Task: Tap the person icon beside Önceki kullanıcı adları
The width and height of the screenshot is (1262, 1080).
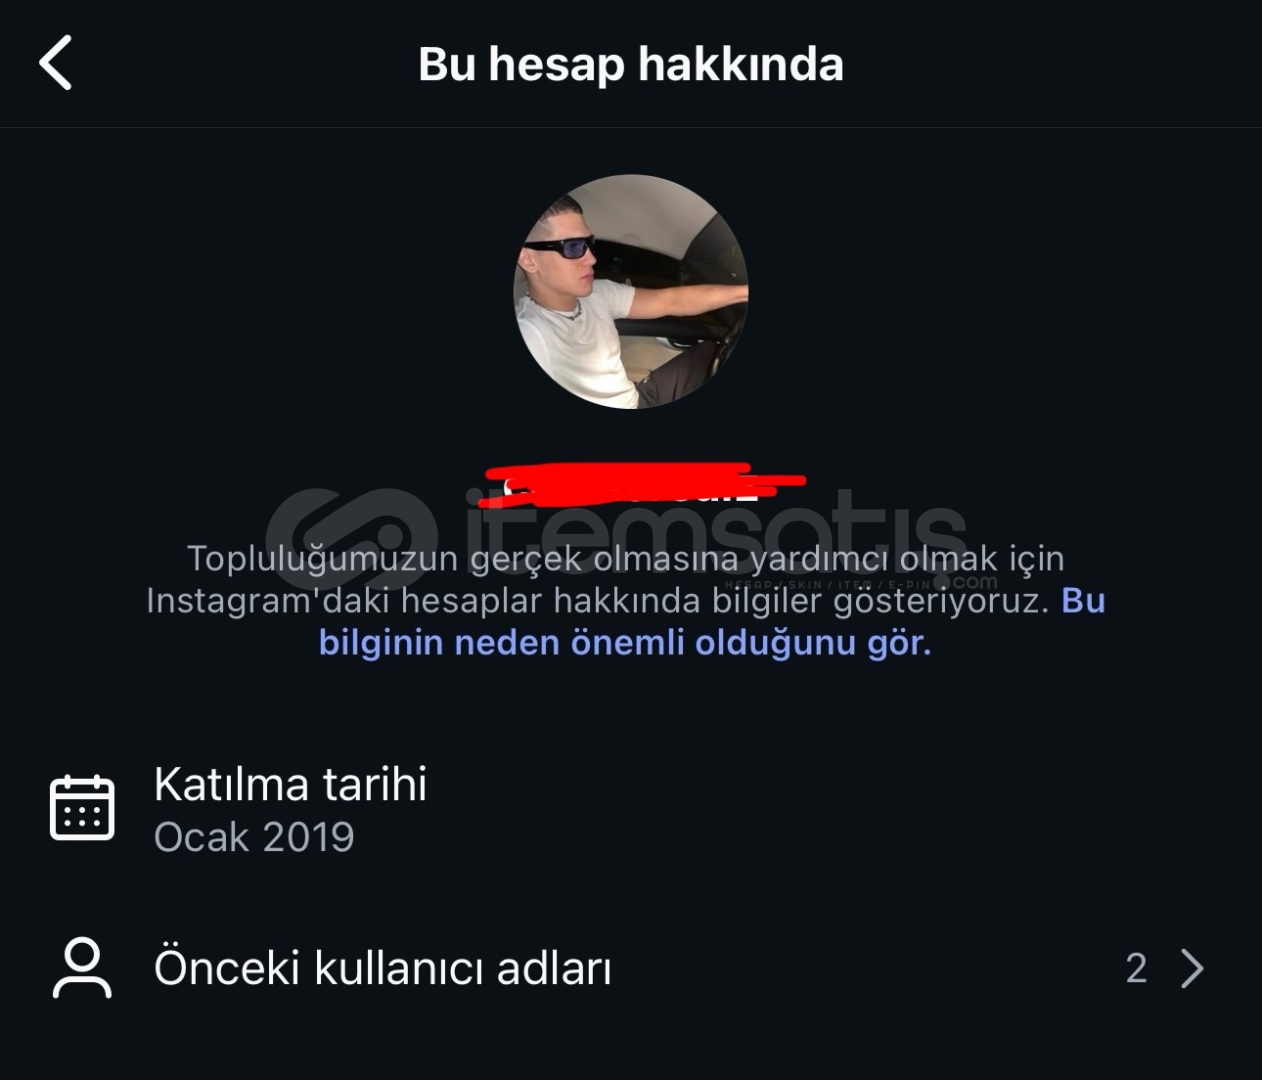Action: click(82, 968)
